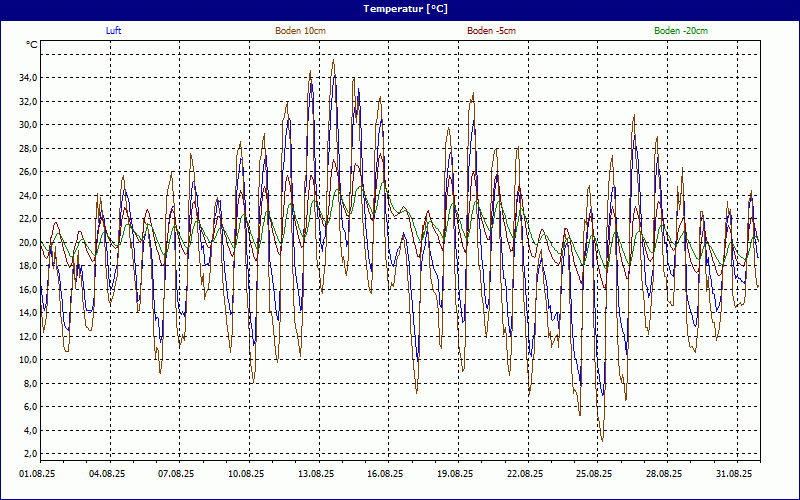The image size is (800, 500).
Task: Click the 13.08.25 date label
Action: (x=315, y=474)
